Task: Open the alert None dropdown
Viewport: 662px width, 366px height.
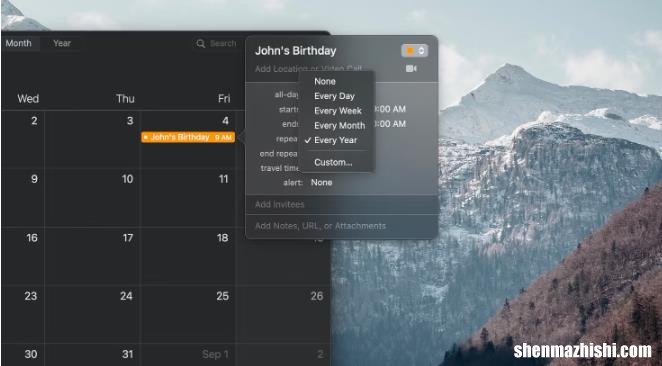Action: (x=321, y=182)
